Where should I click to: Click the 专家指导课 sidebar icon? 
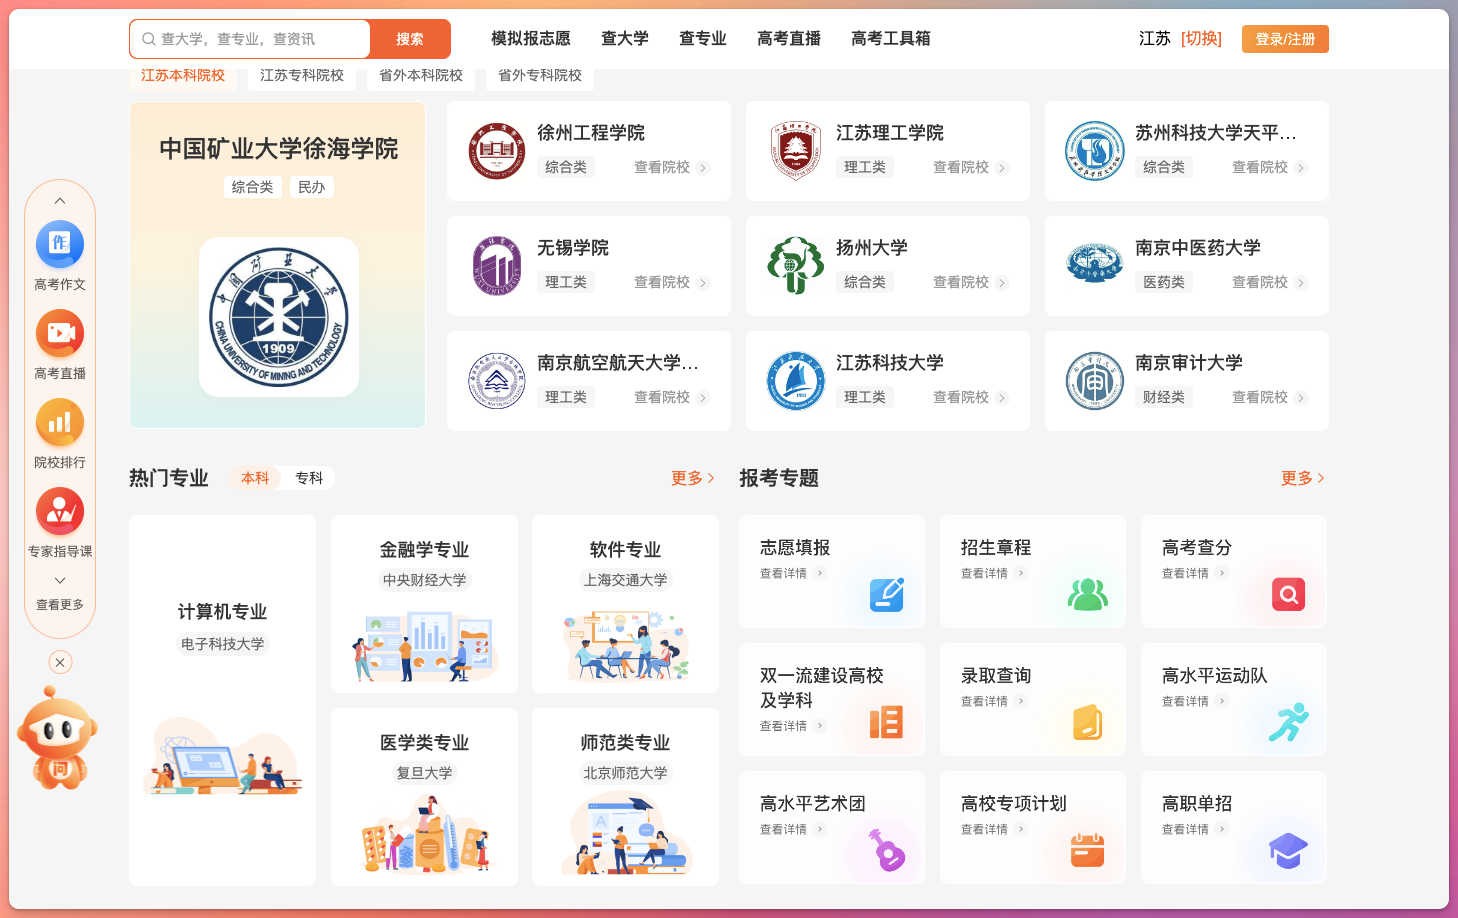[x=60, y=512]
